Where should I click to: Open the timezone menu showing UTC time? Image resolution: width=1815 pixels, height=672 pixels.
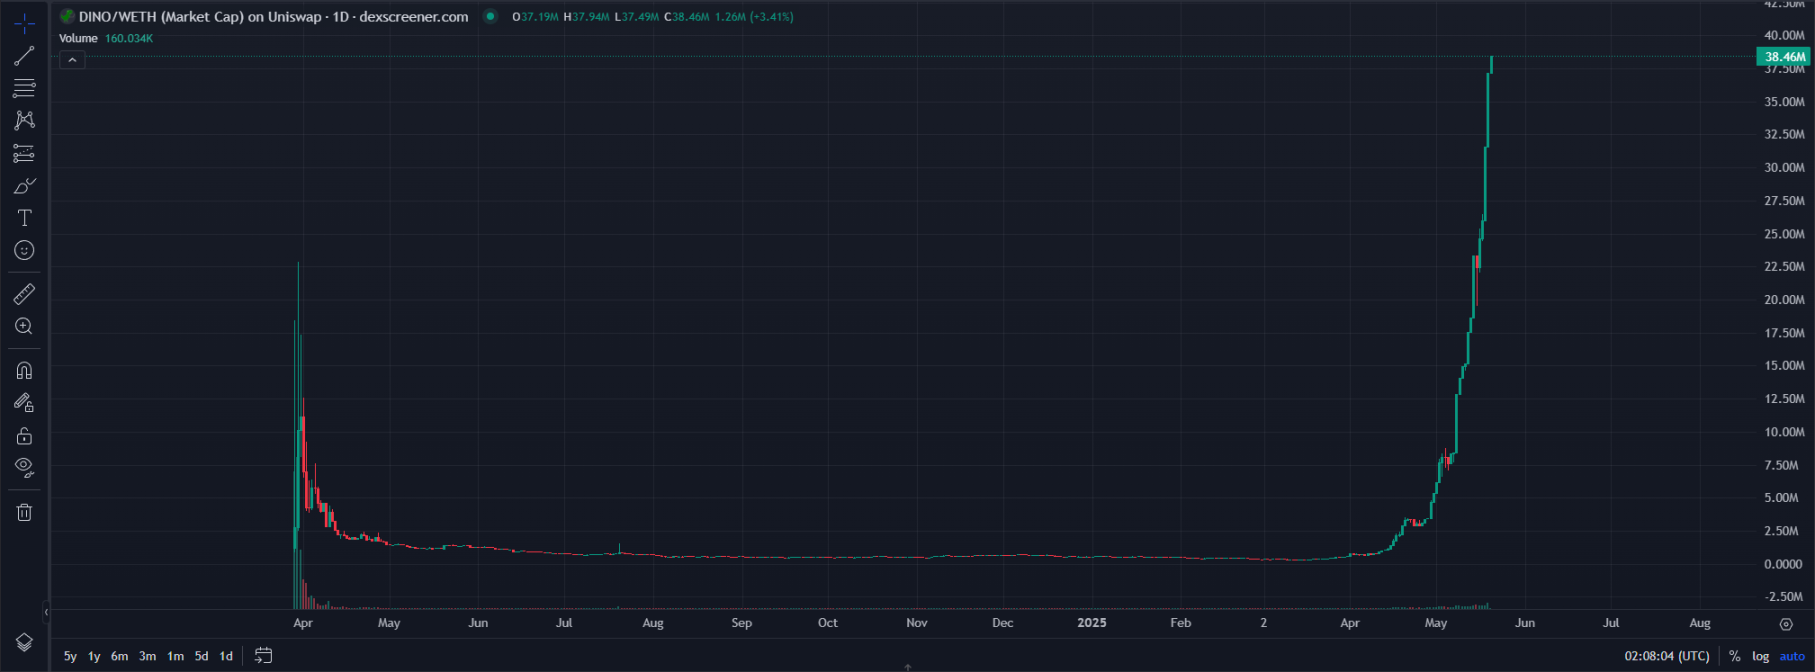1666,656
